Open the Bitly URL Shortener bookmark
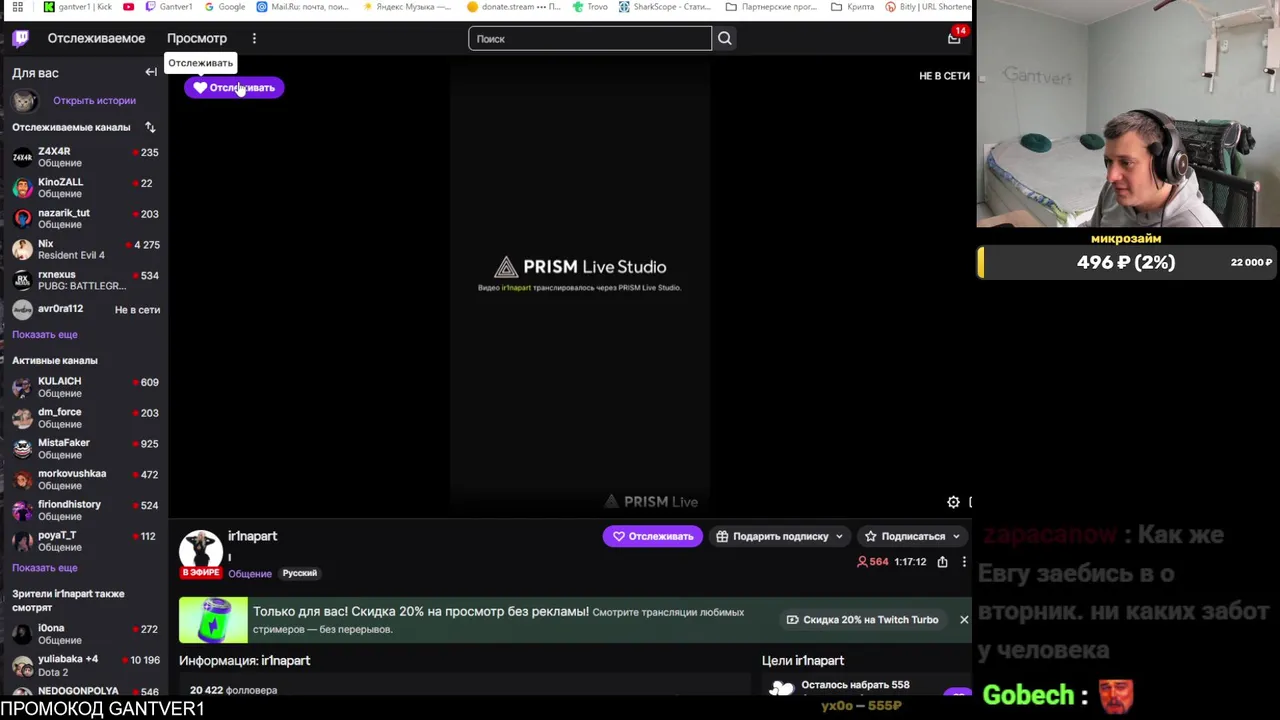Viewport: 1280px width, 720px height. [930, 7]
